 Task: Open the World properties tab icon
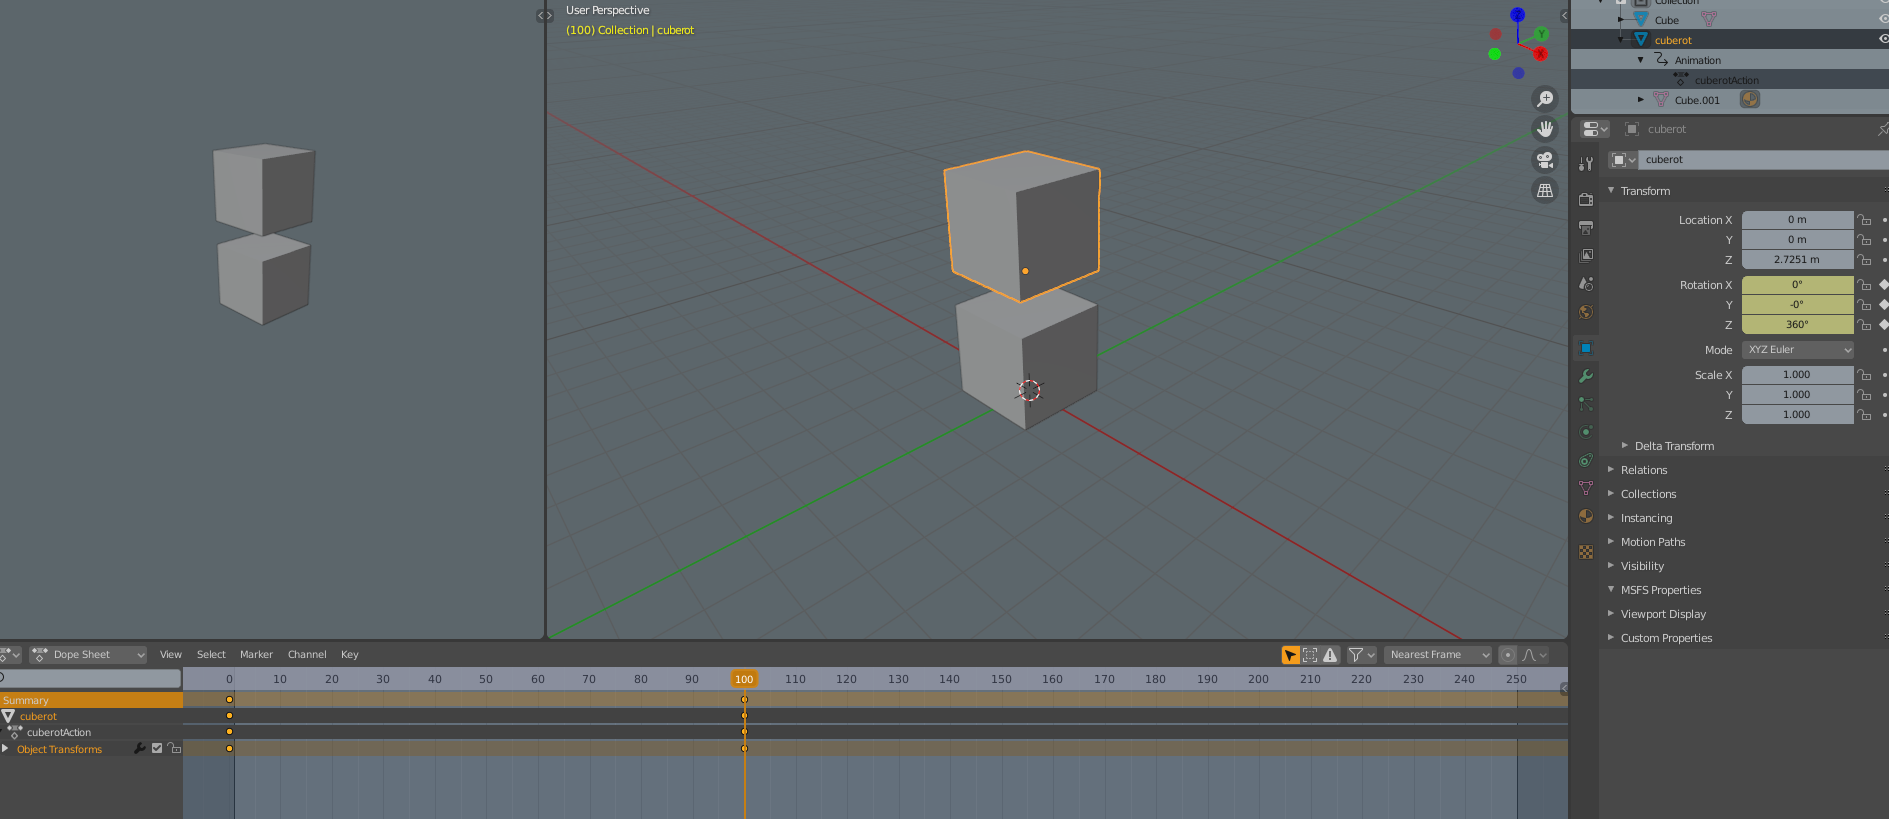pos(1586,312)
